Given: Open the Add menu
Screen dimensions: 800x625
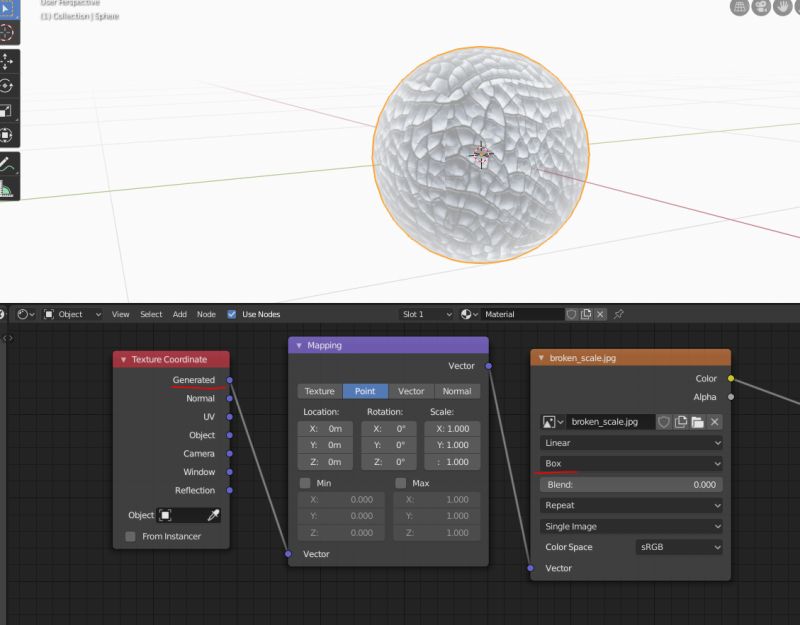Looking at the screenshot, I should click(x=180, y=314).
